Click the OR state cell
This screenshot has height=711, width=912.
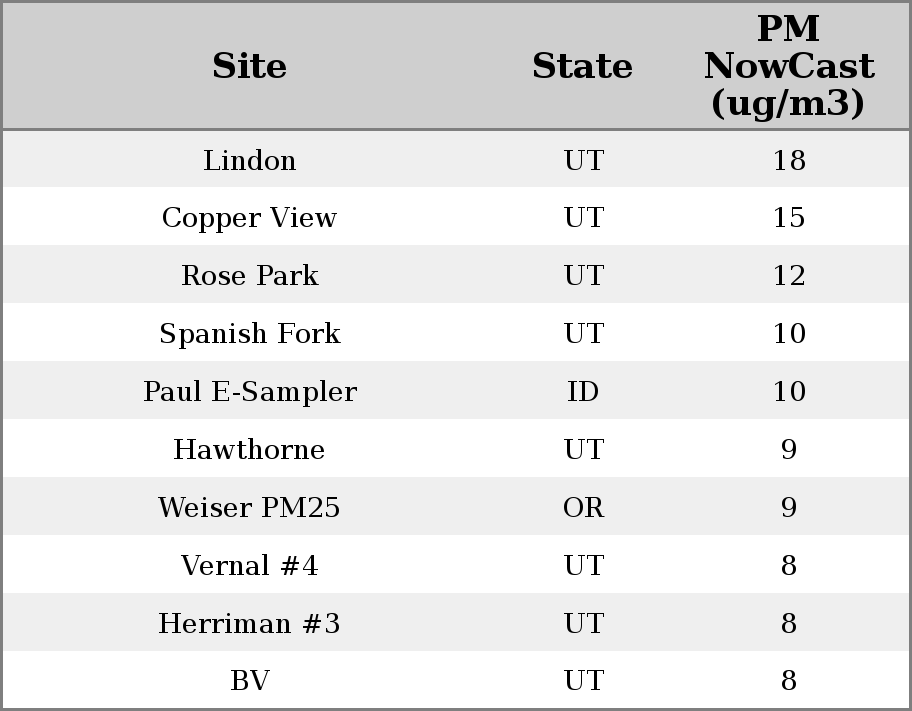(x=583, y=508)
